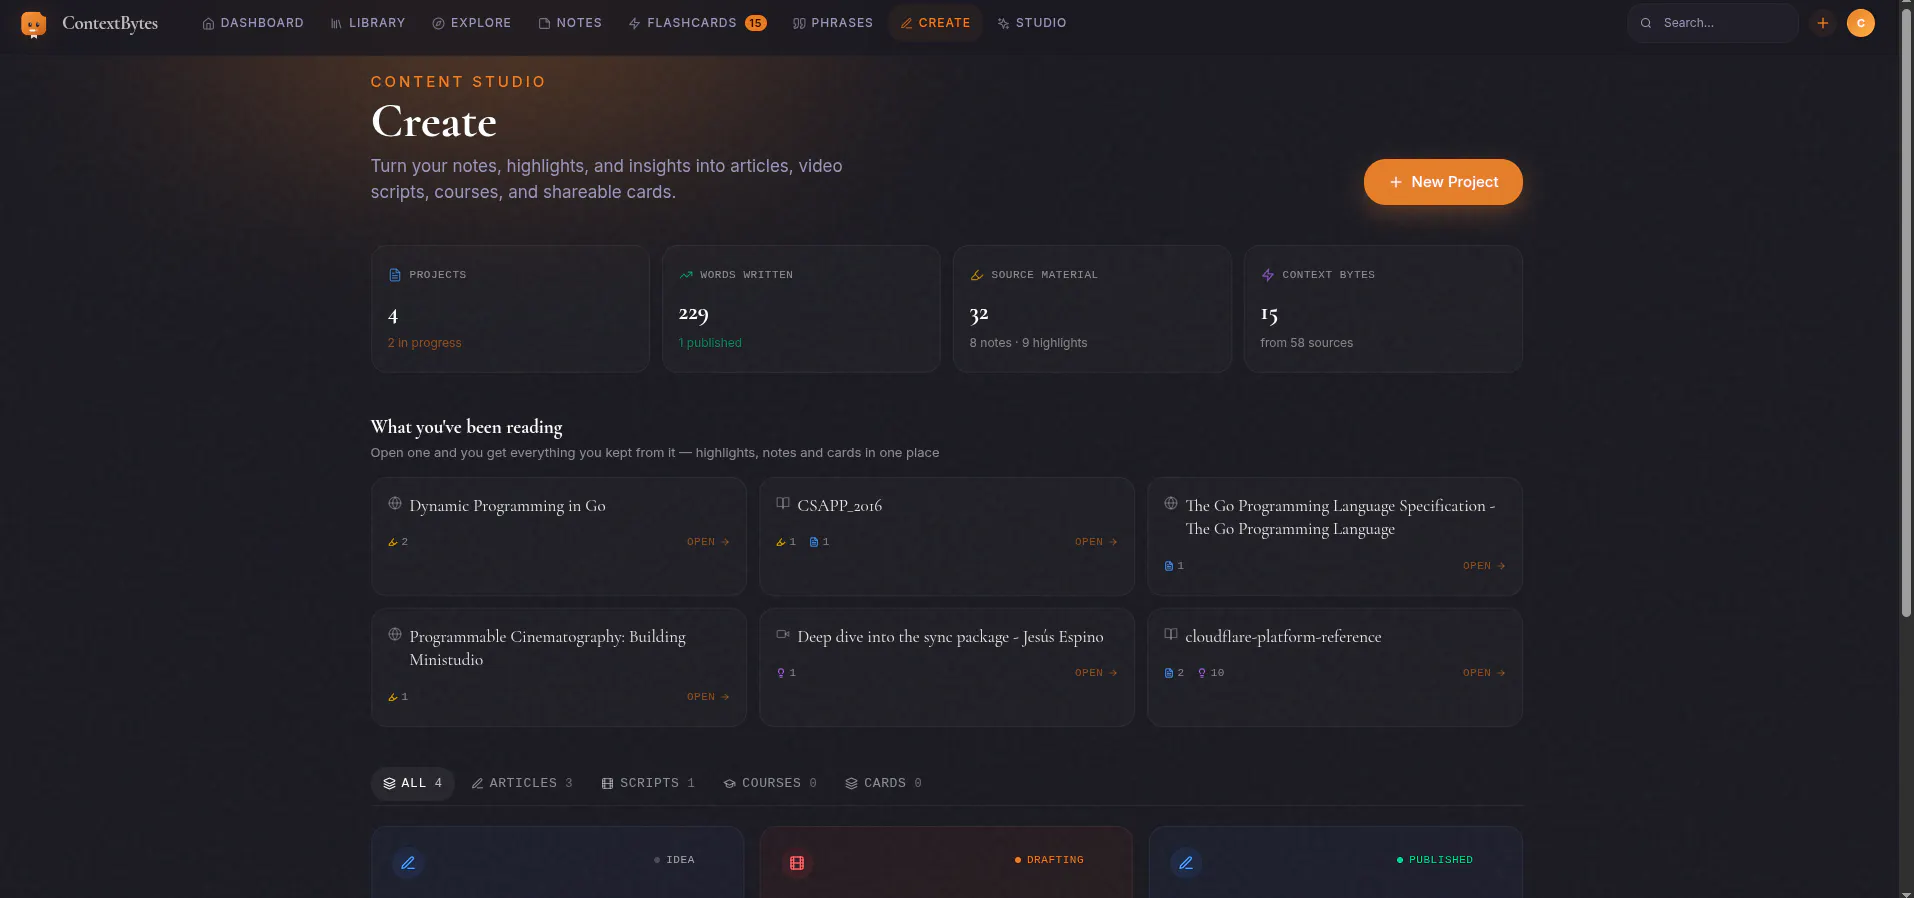The width and height of the screenshot is (1914, 898).
Task: Click pen icon on PUBLISHED project card
Action: [x=1186, y=863]
